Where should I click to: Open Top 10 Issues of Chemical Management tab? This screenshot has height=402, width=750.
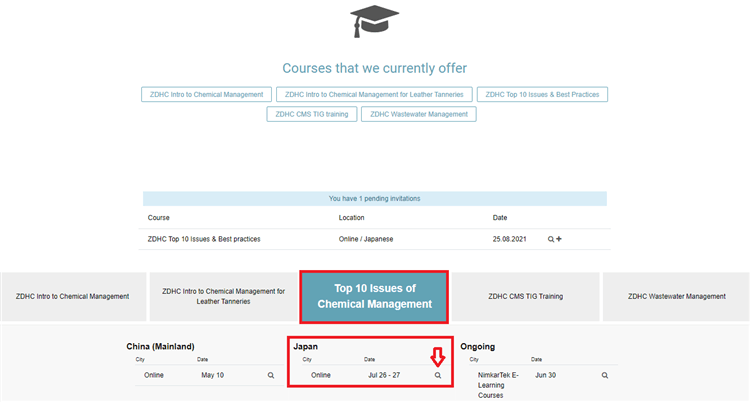pyautogui.click(x=375, y=297)
